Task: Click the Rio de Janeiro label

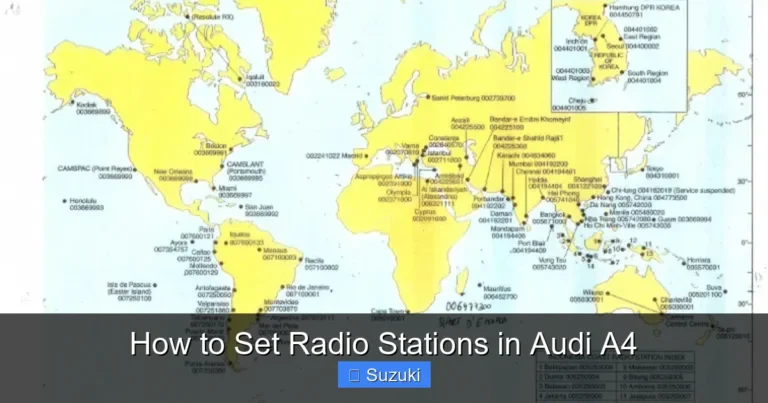Action: (308, 290)
